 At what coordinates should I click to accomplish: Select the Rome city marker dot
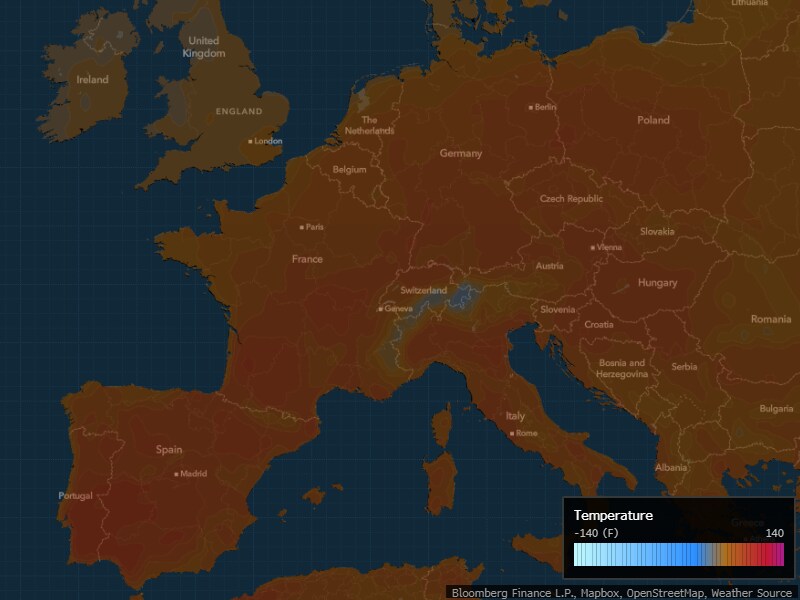(512, 433)
